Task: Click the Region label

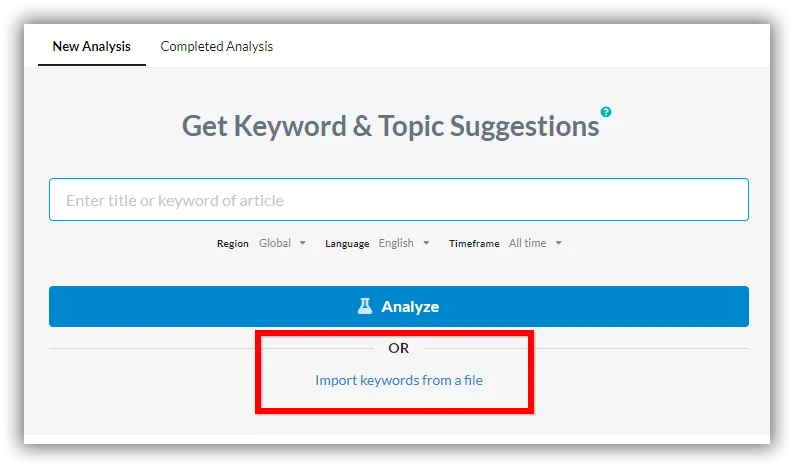Action: click(232, 244)
